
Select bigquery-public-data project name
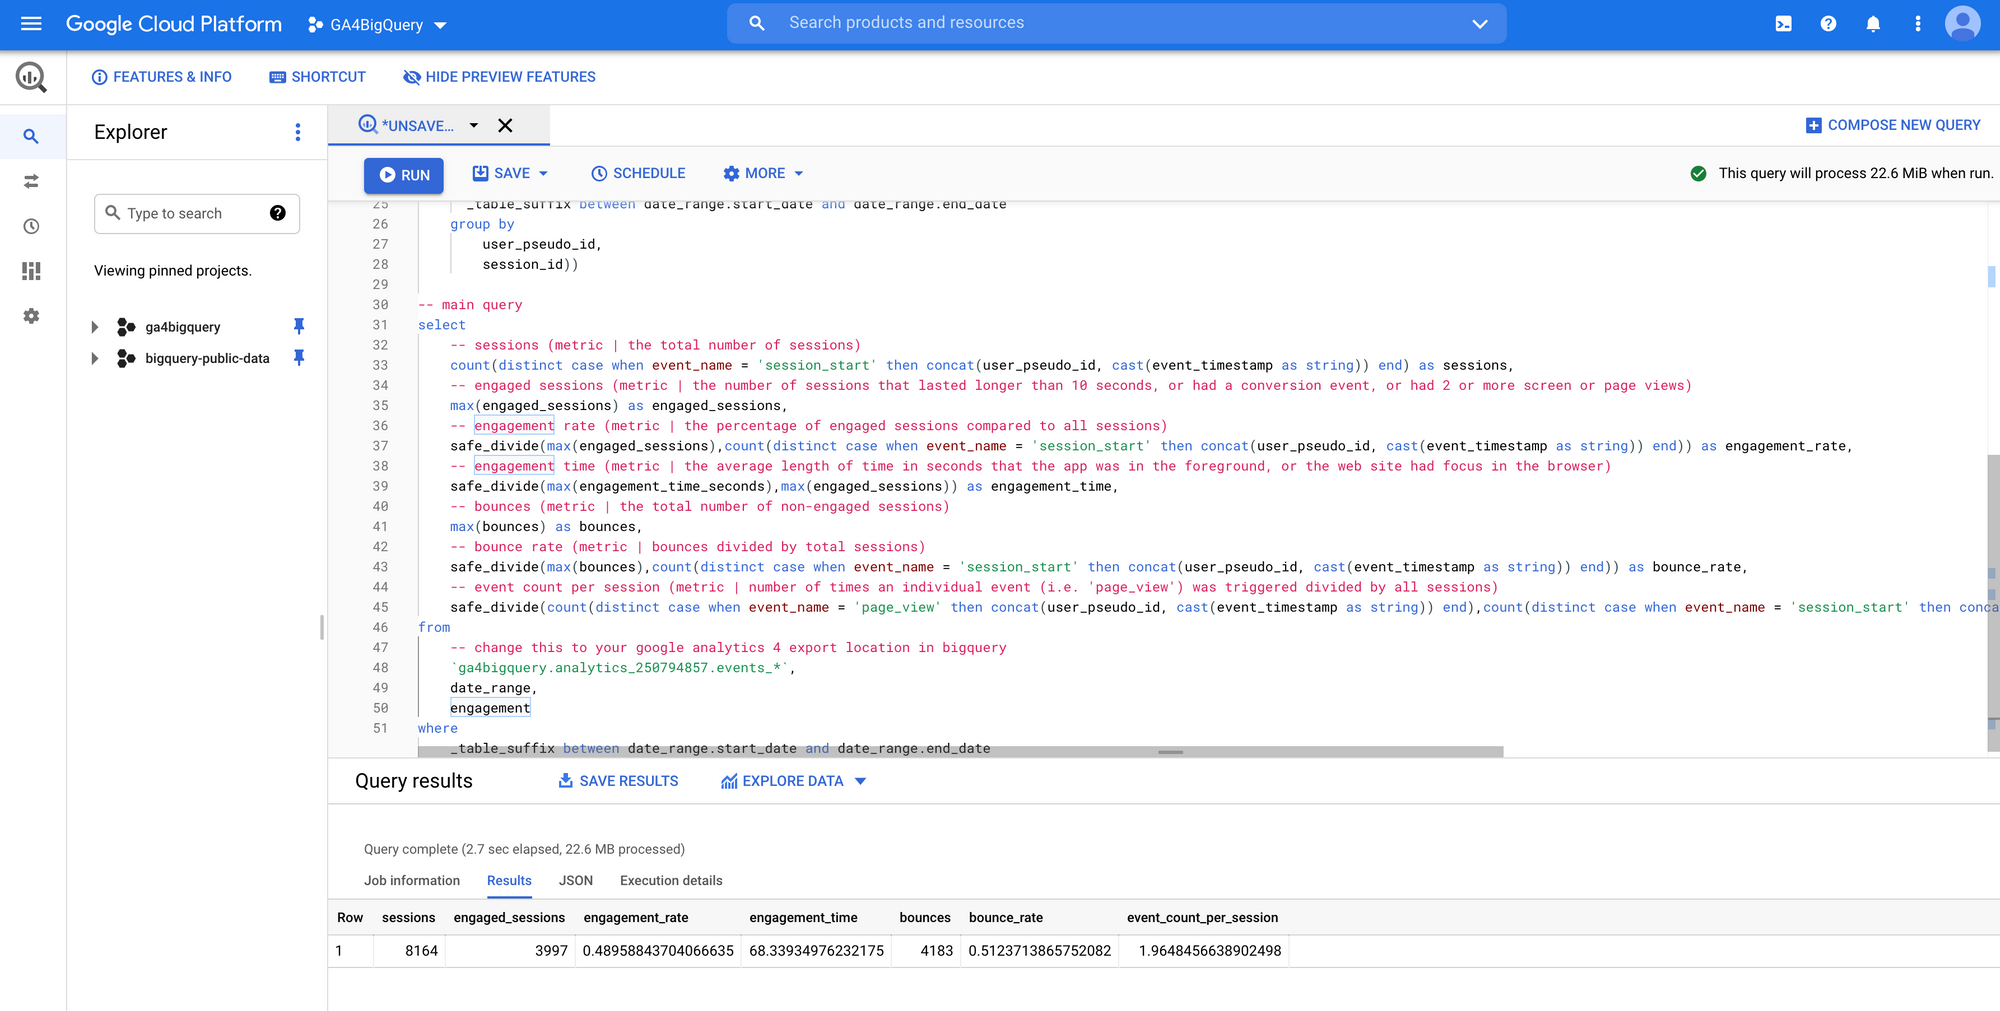207,358
